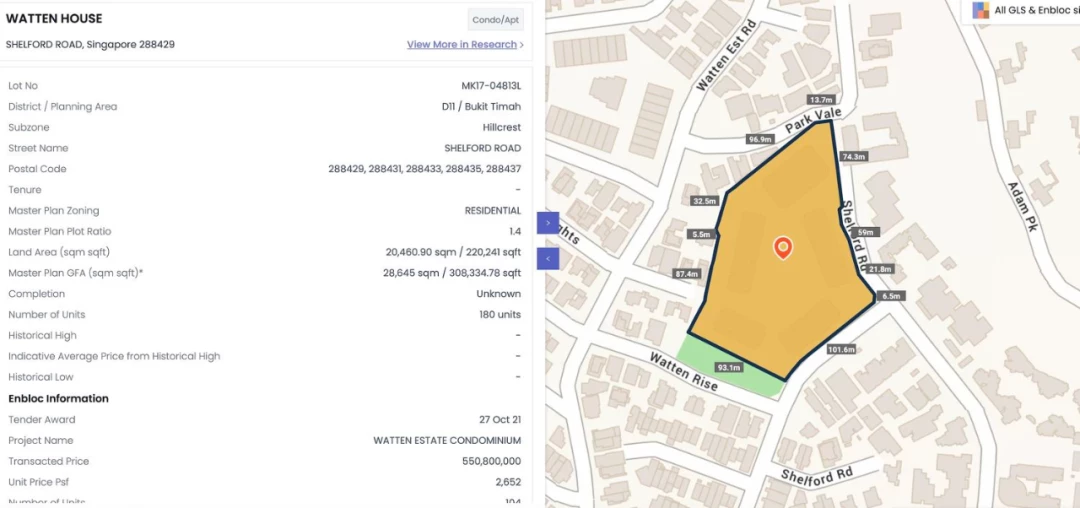1080x508 pixels.
Task: Click the 101.6m boundary length label
Action: click(841, 349)
